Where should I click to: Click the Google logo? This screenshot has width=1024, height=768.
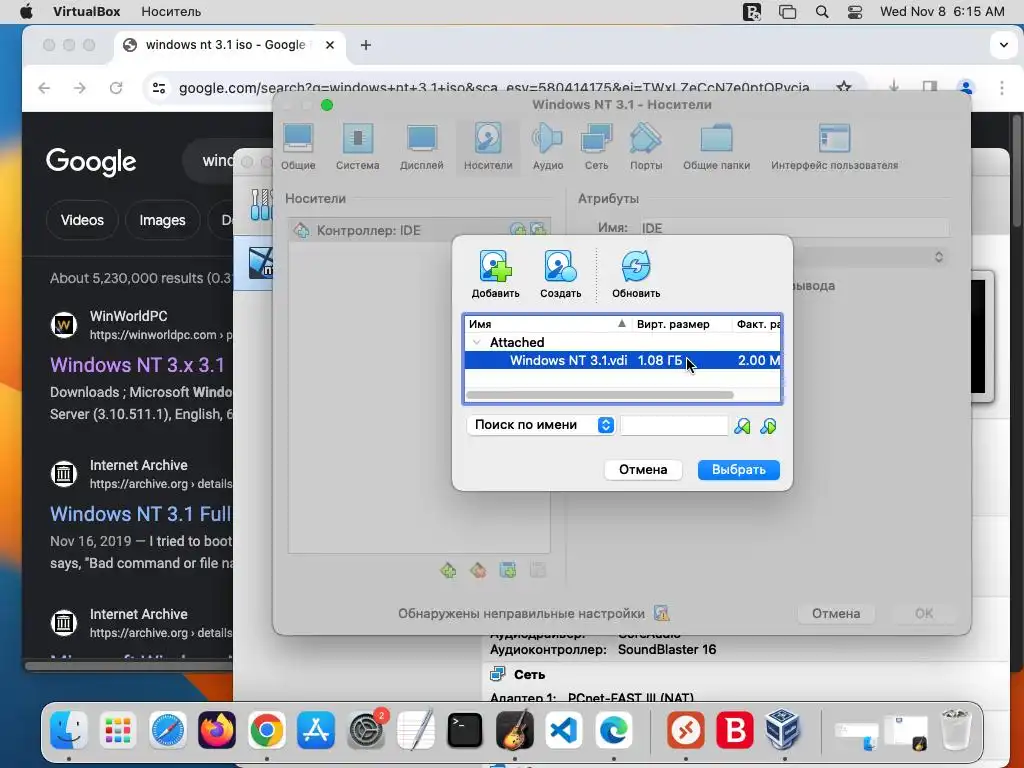(x=91, y=161)
